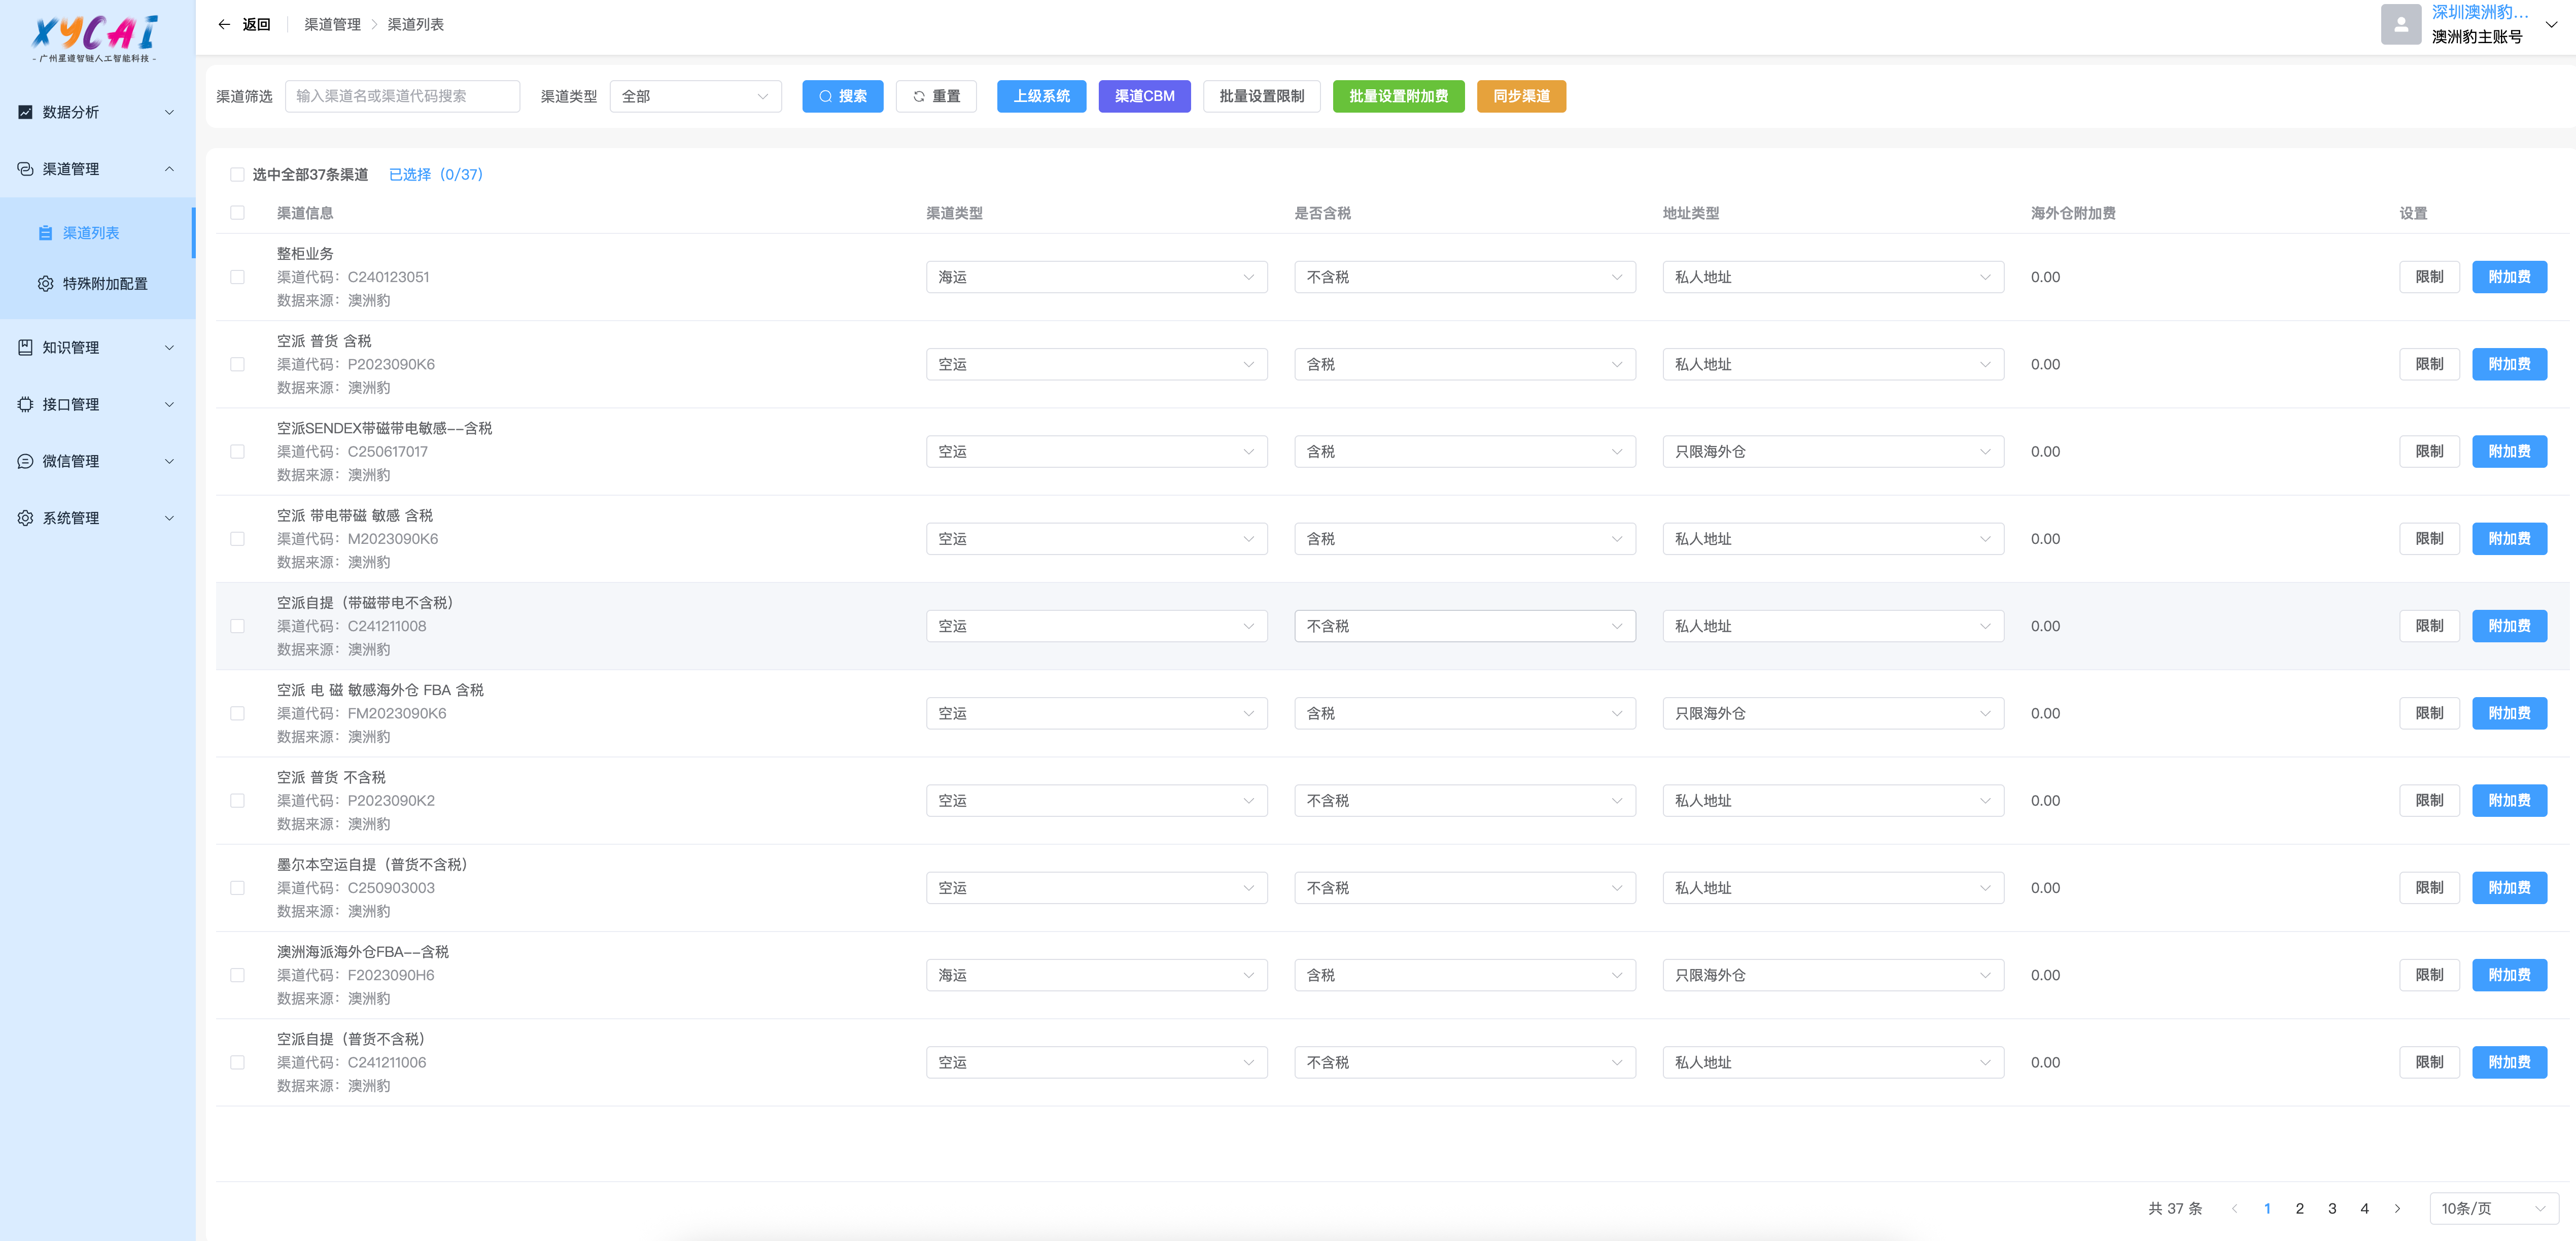Viewport: 2576px width, 1241px height.
Task: Focus the 渠道筛选 search input field
Action: pos(402,96)
